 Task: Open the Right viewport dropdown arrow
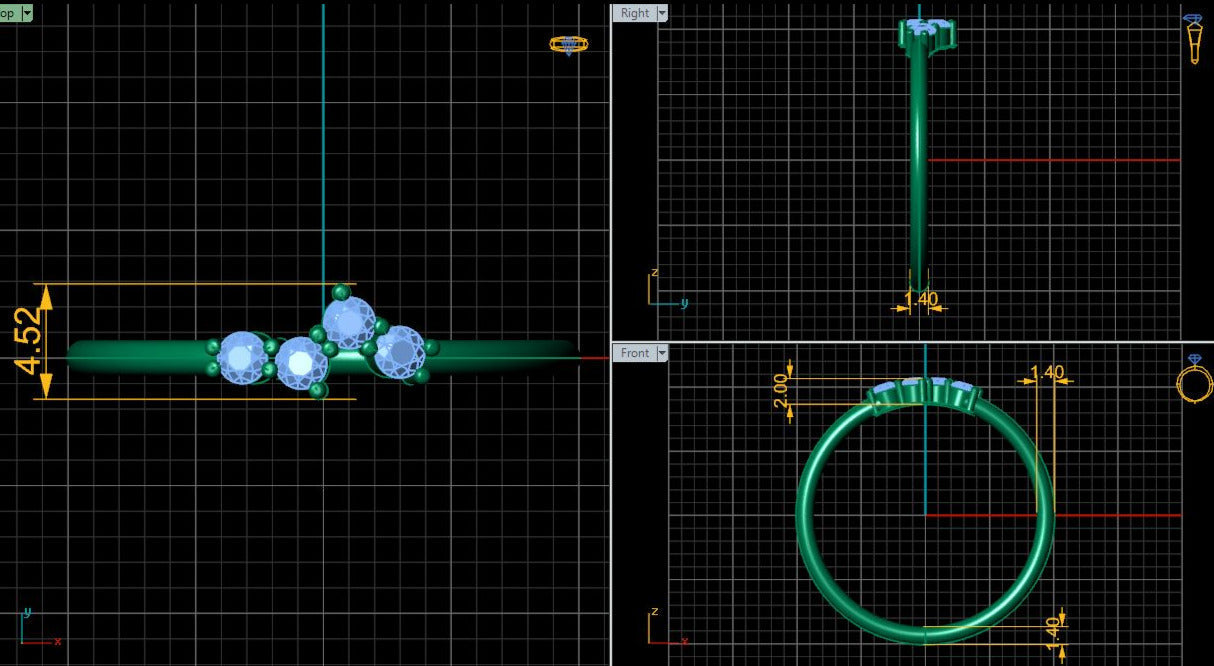pyautogui.click(x=661, y=13)
